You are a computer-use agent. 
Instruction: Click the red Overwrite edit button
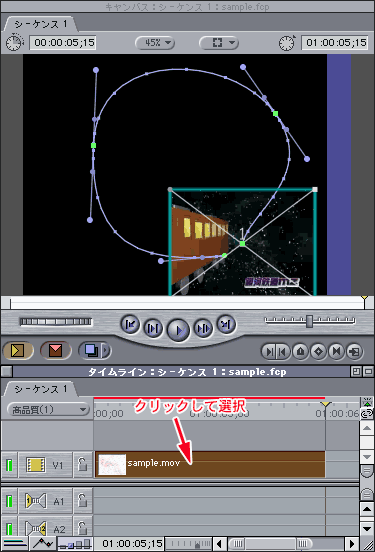pos(55,351)
